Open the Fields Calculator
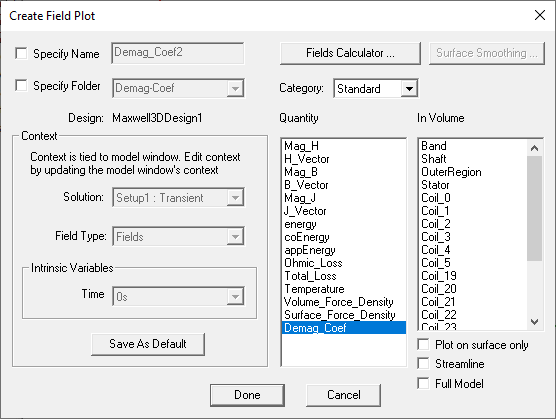Viewport: 556px width, 419px height. 350,53
